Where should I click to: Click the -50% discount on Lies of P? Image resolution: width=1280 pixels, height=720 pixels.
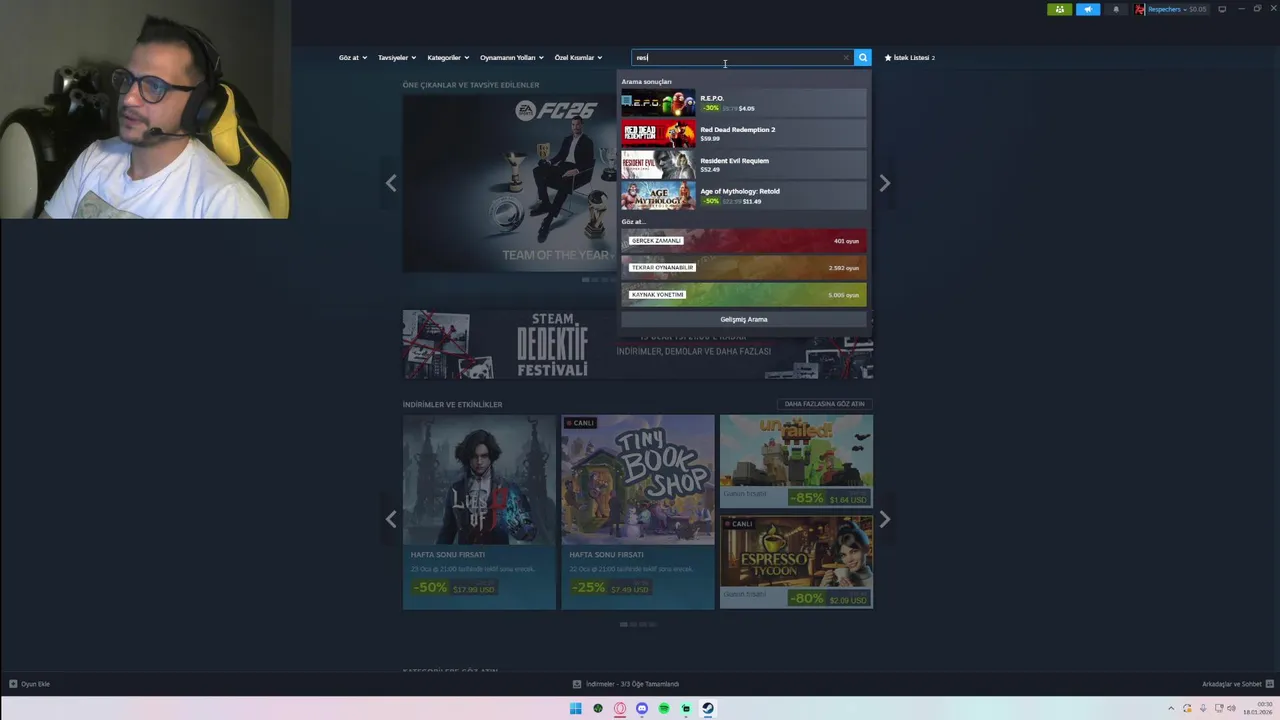coord(429,588)
